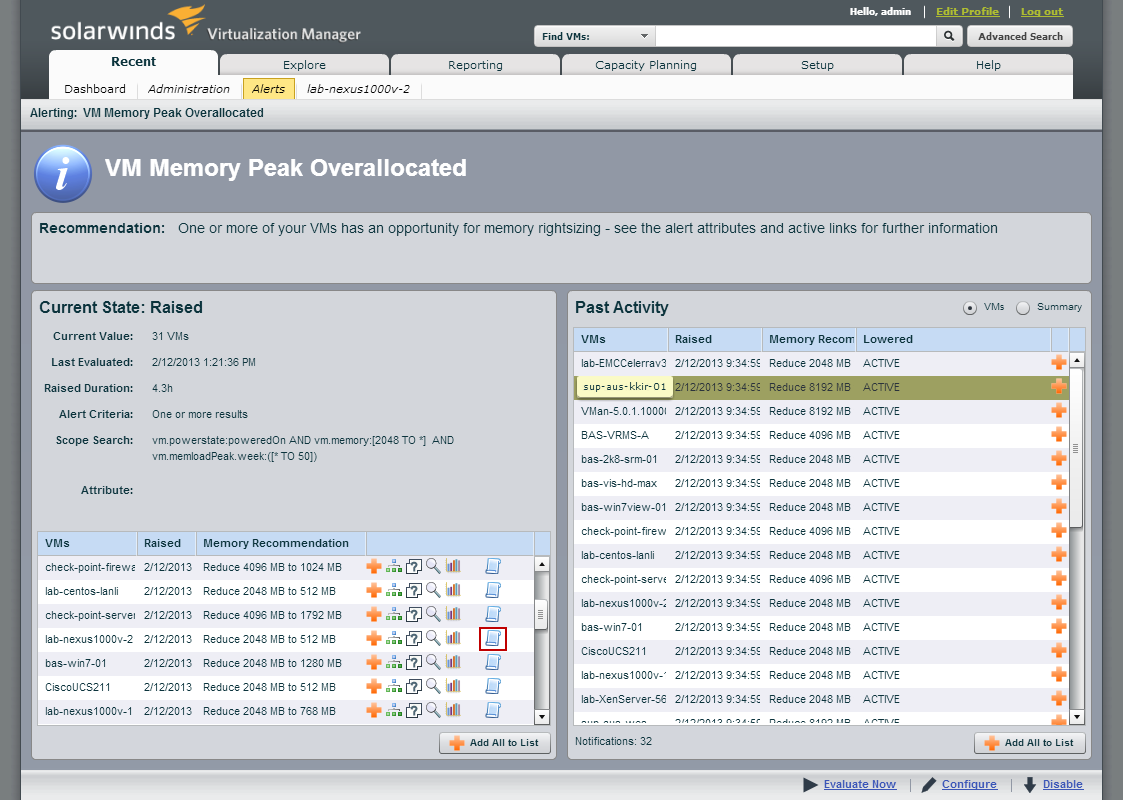Open environment map icon for check-point-firewall row
This screenshot has height=800, width=1123.
393,567
